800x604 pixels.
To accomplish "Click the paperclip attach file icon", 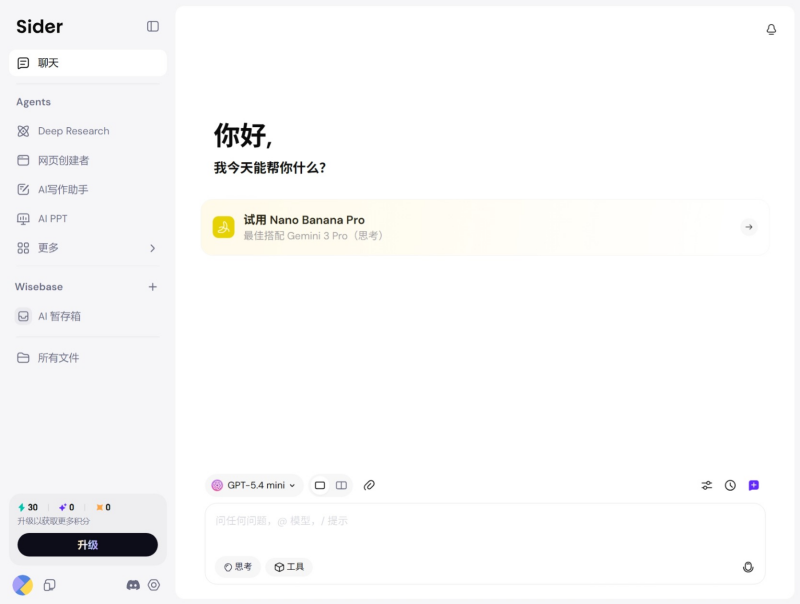I will click(x=369, y=485).
